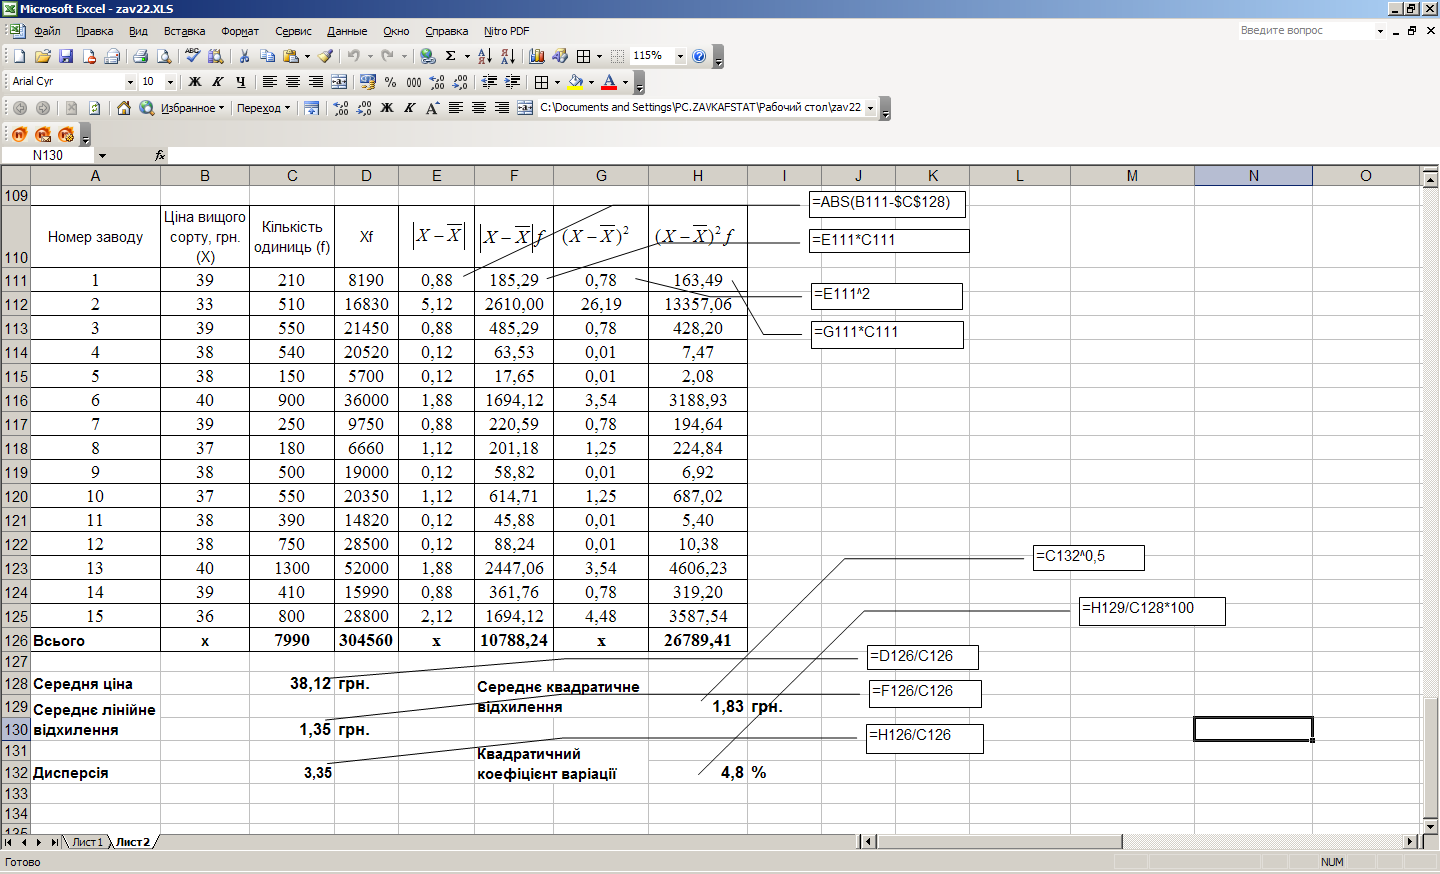Click the horizontal scrollbar thumb
The height and width of the screenshot is (874, 1440).
pyautogui.click(x=1000, y=842)
